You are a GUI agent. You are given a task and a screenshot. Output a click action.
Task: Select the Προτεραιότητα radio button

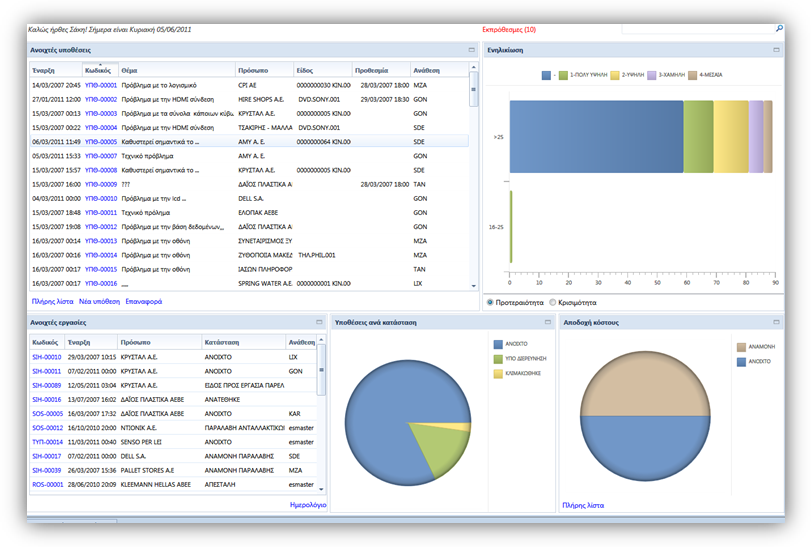(x=490, y=302)
